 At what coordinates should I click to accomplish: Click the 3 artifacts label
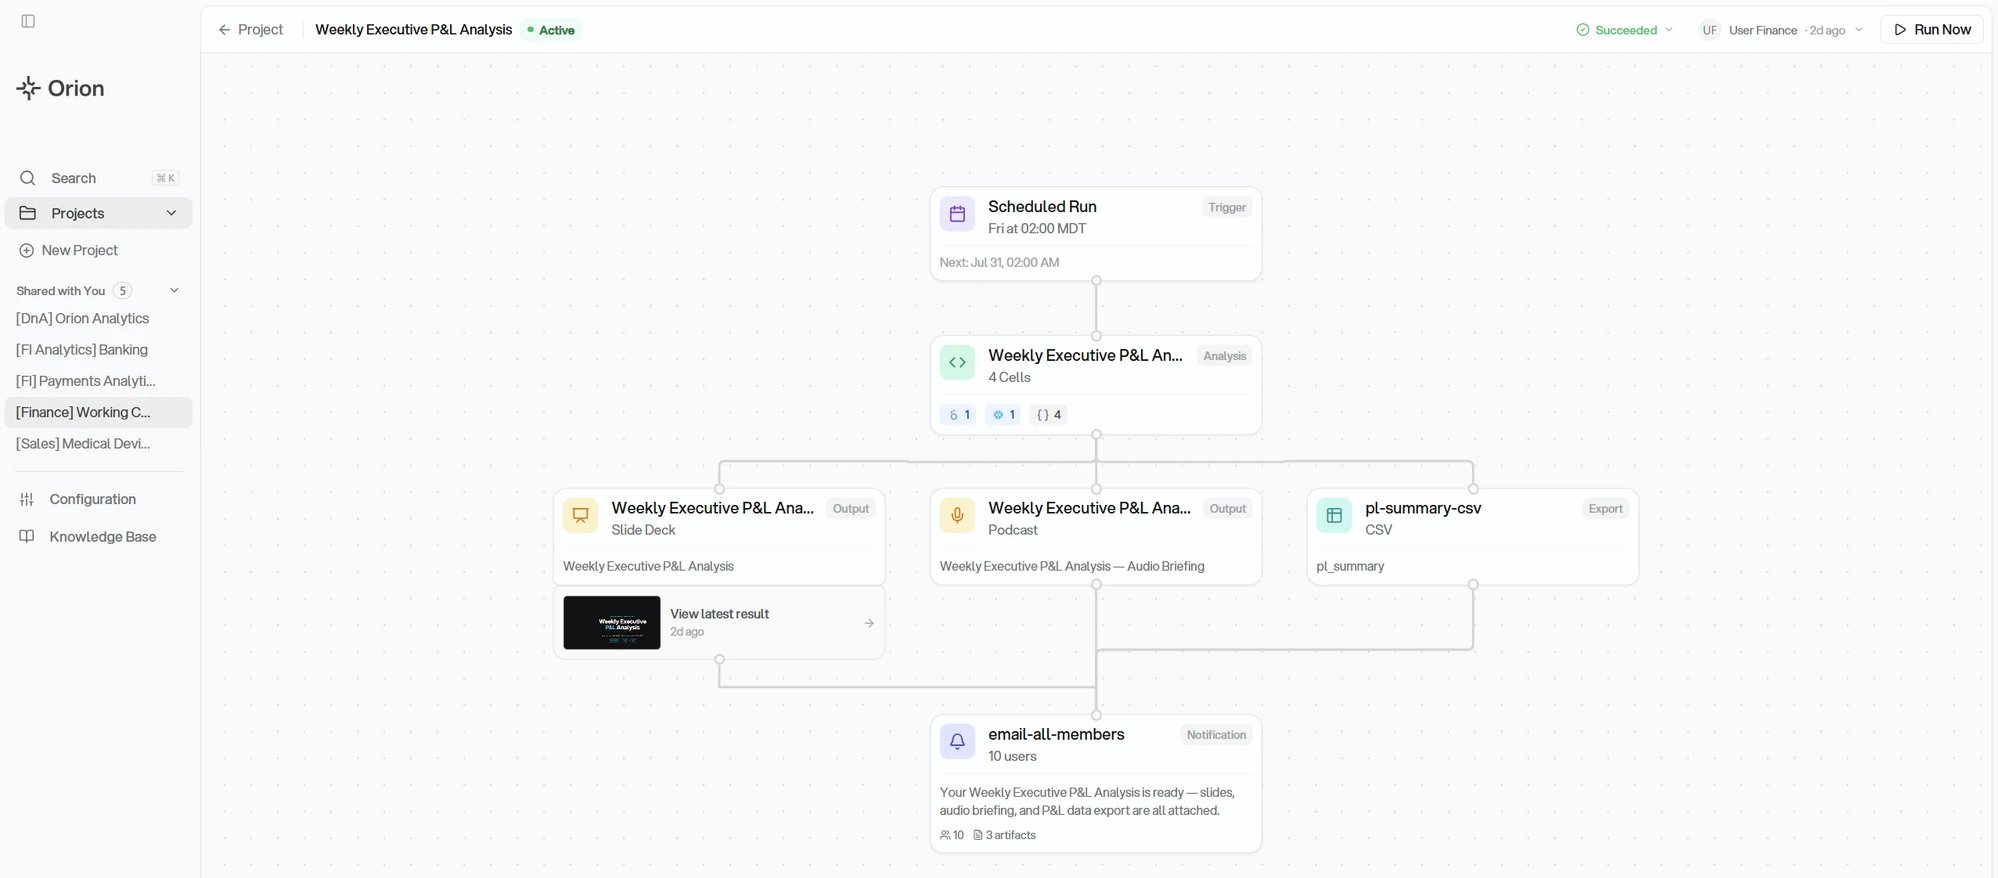click(x=1004, y=835)
